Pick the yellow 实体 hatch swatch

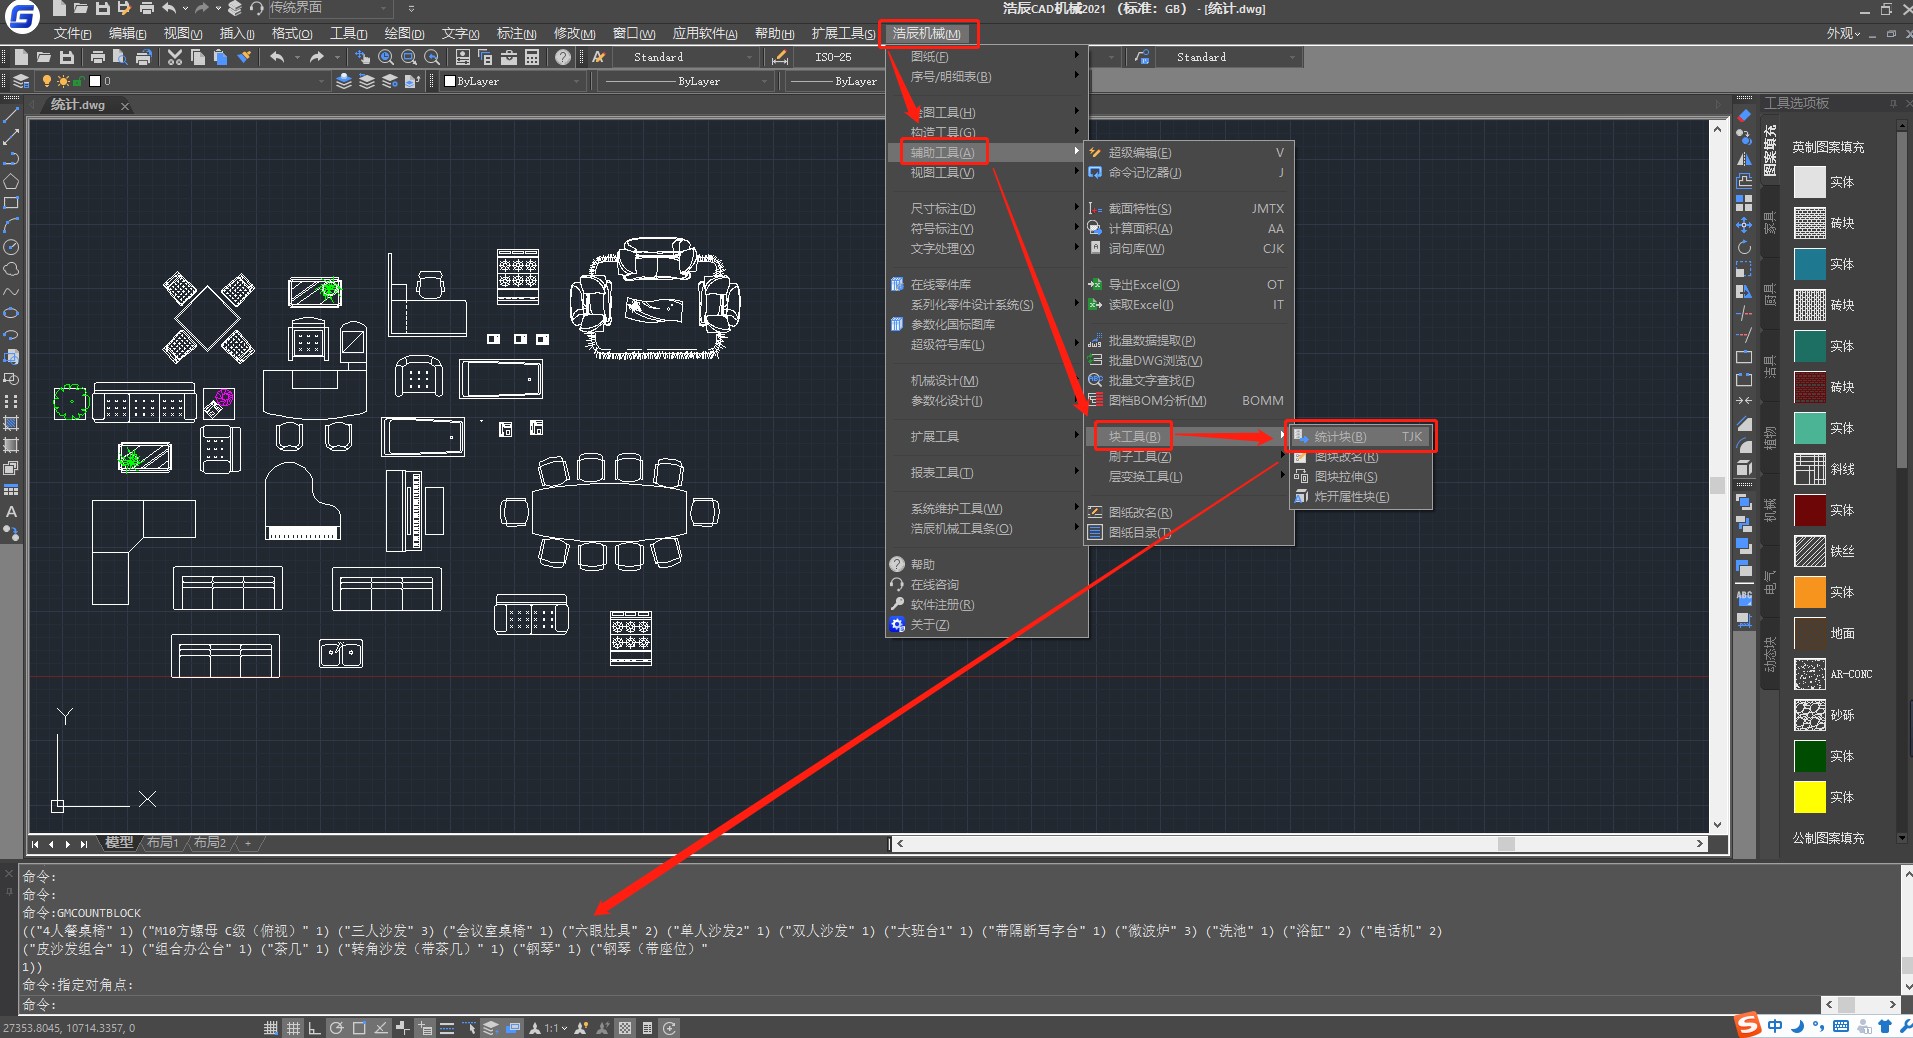point(1810,797)
